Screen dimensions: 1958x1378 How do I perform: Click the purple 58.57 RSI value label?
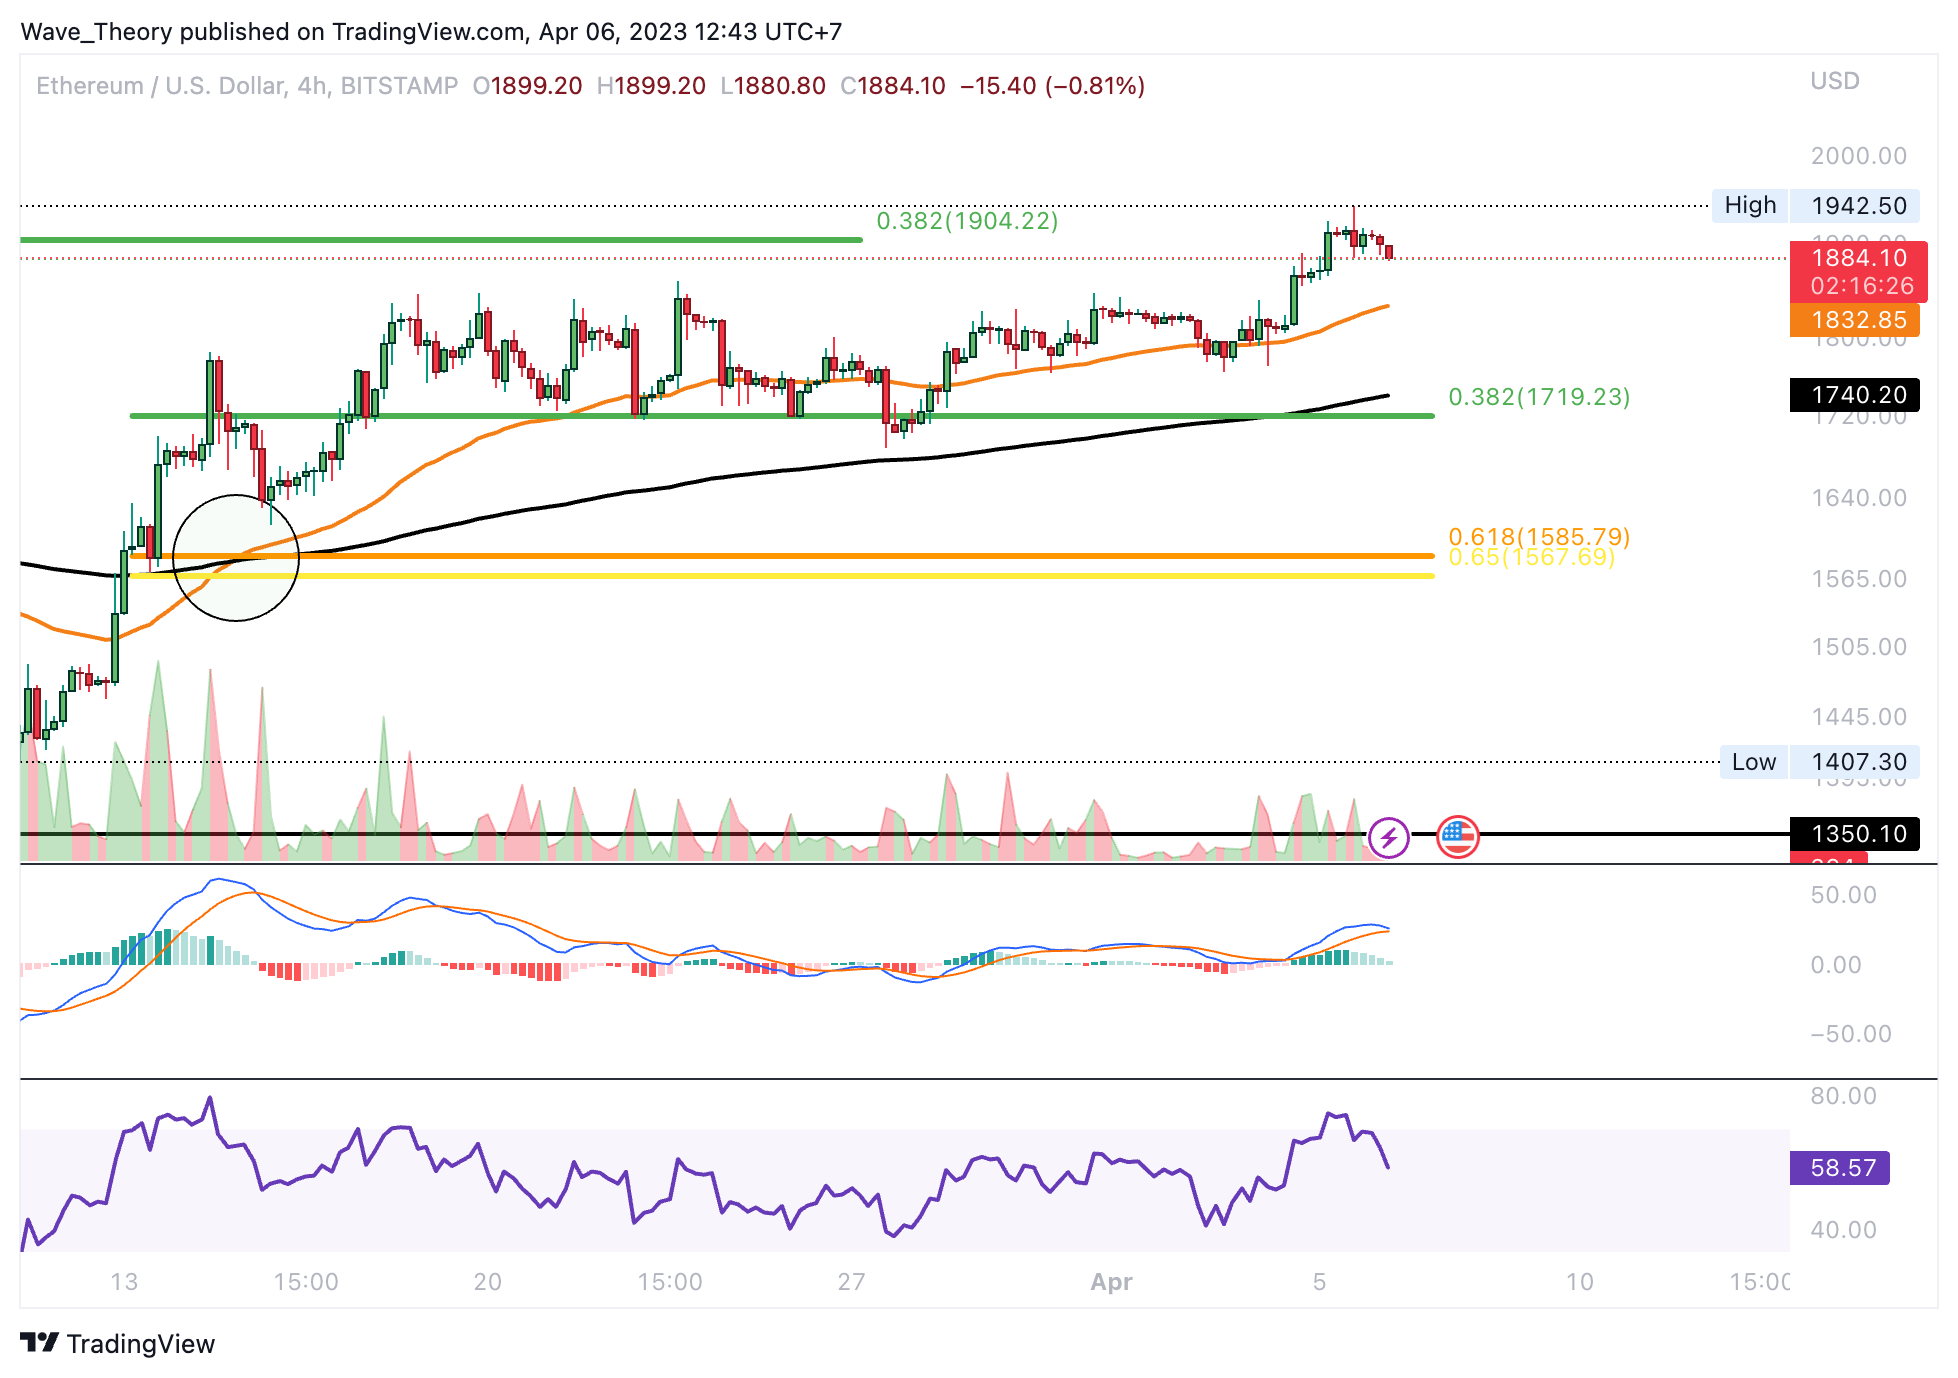(x=1842, y=1167)
